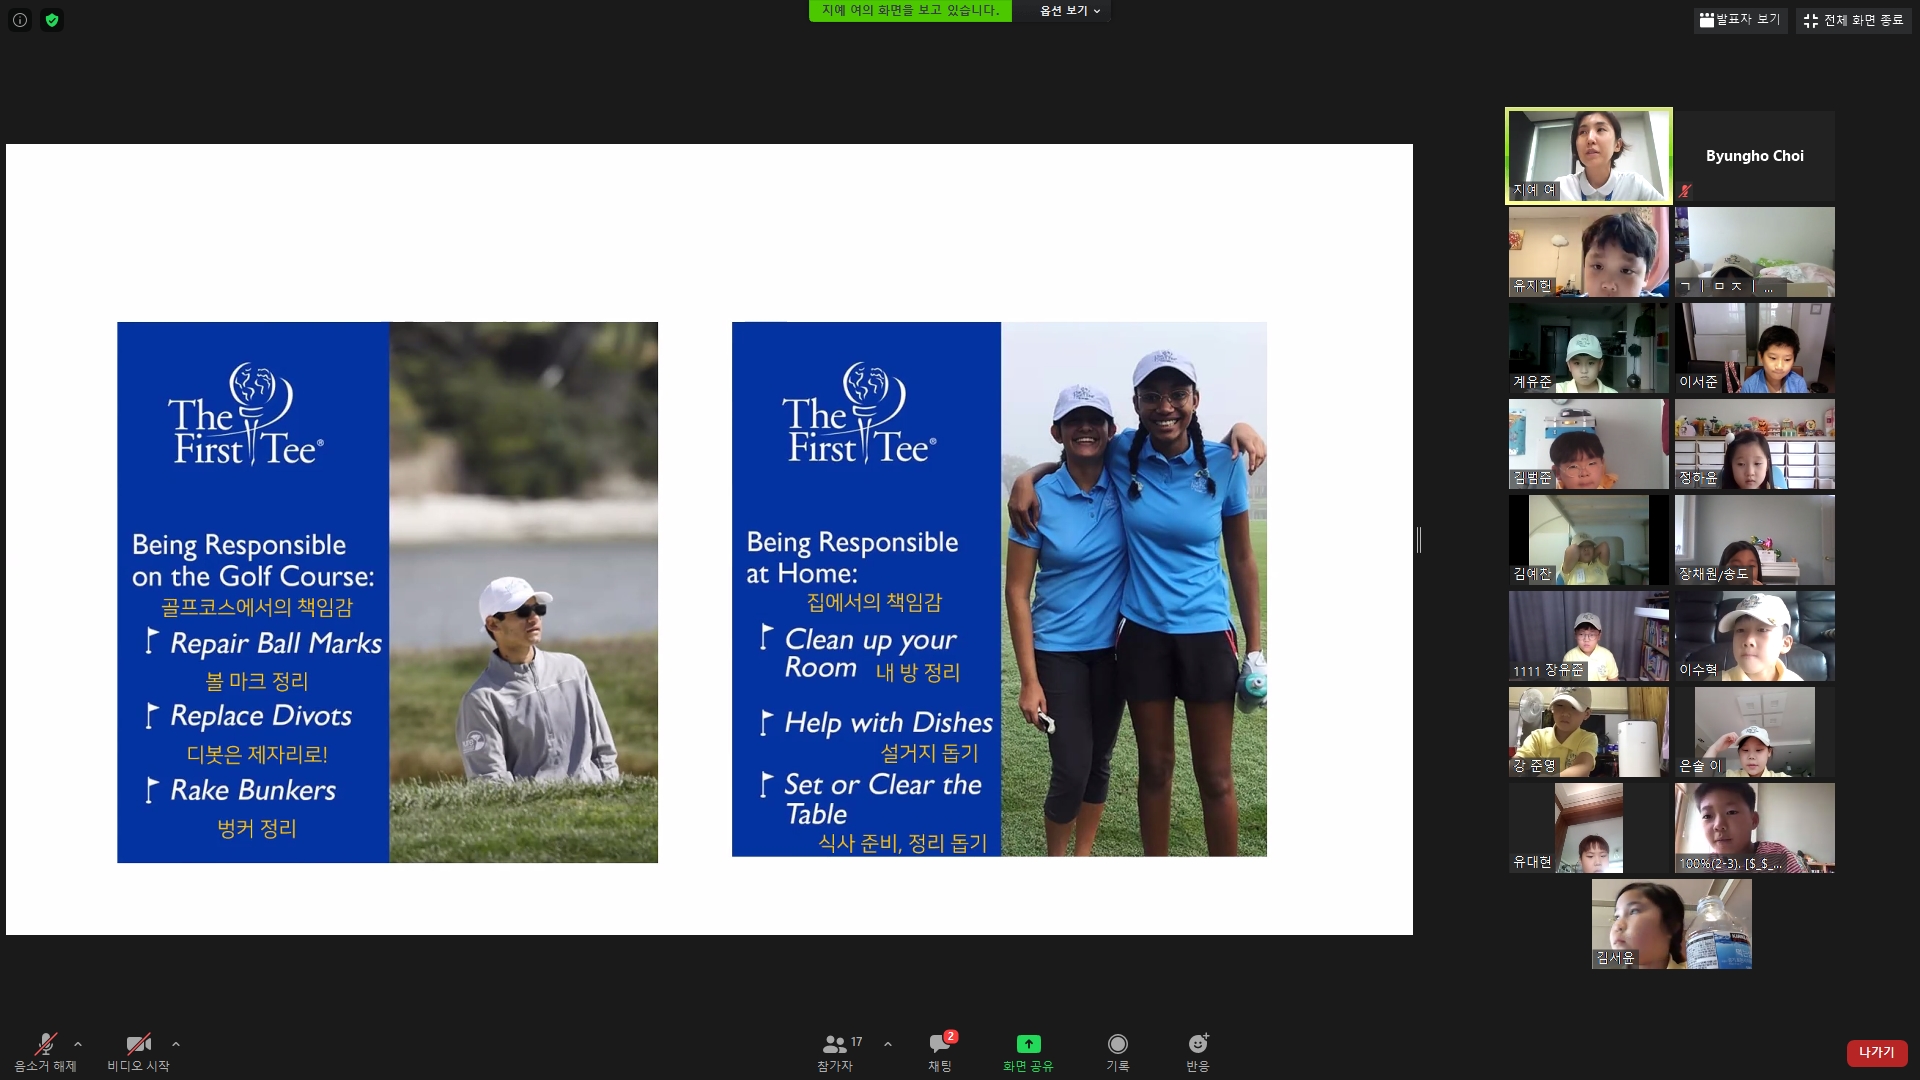This screenshot has height=1080, width=1920.
Task: Click the meeting information icon
Action: pos(19,20)
